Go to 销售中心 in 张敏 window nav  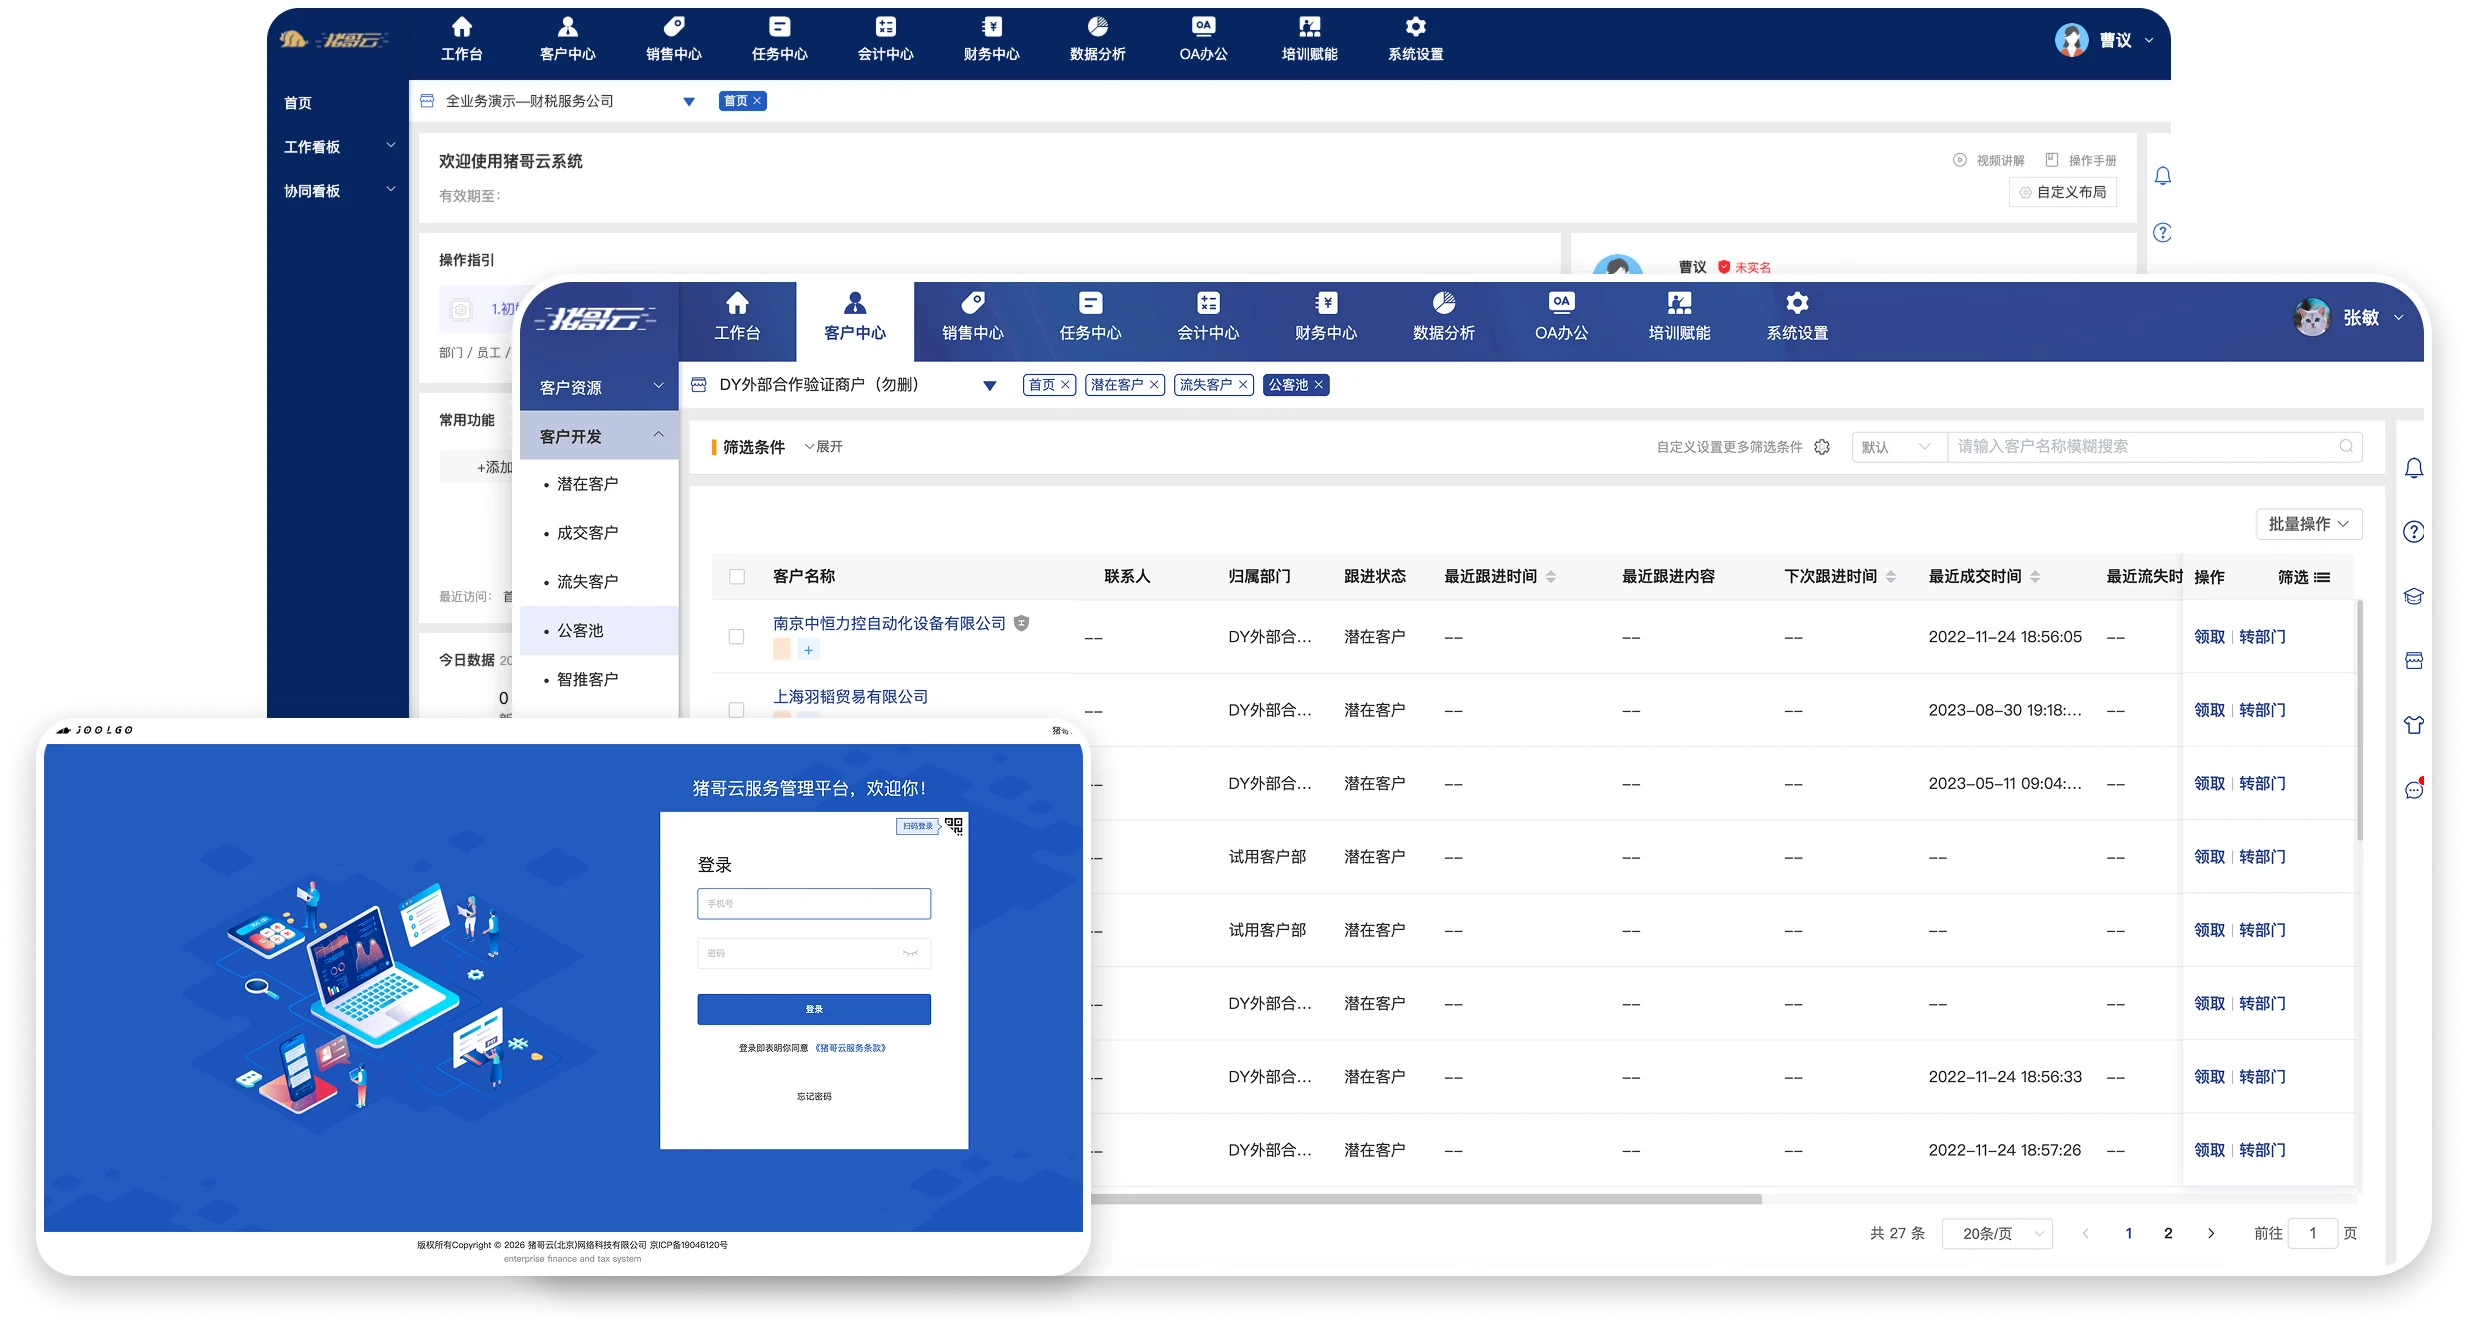coord(972,318)
